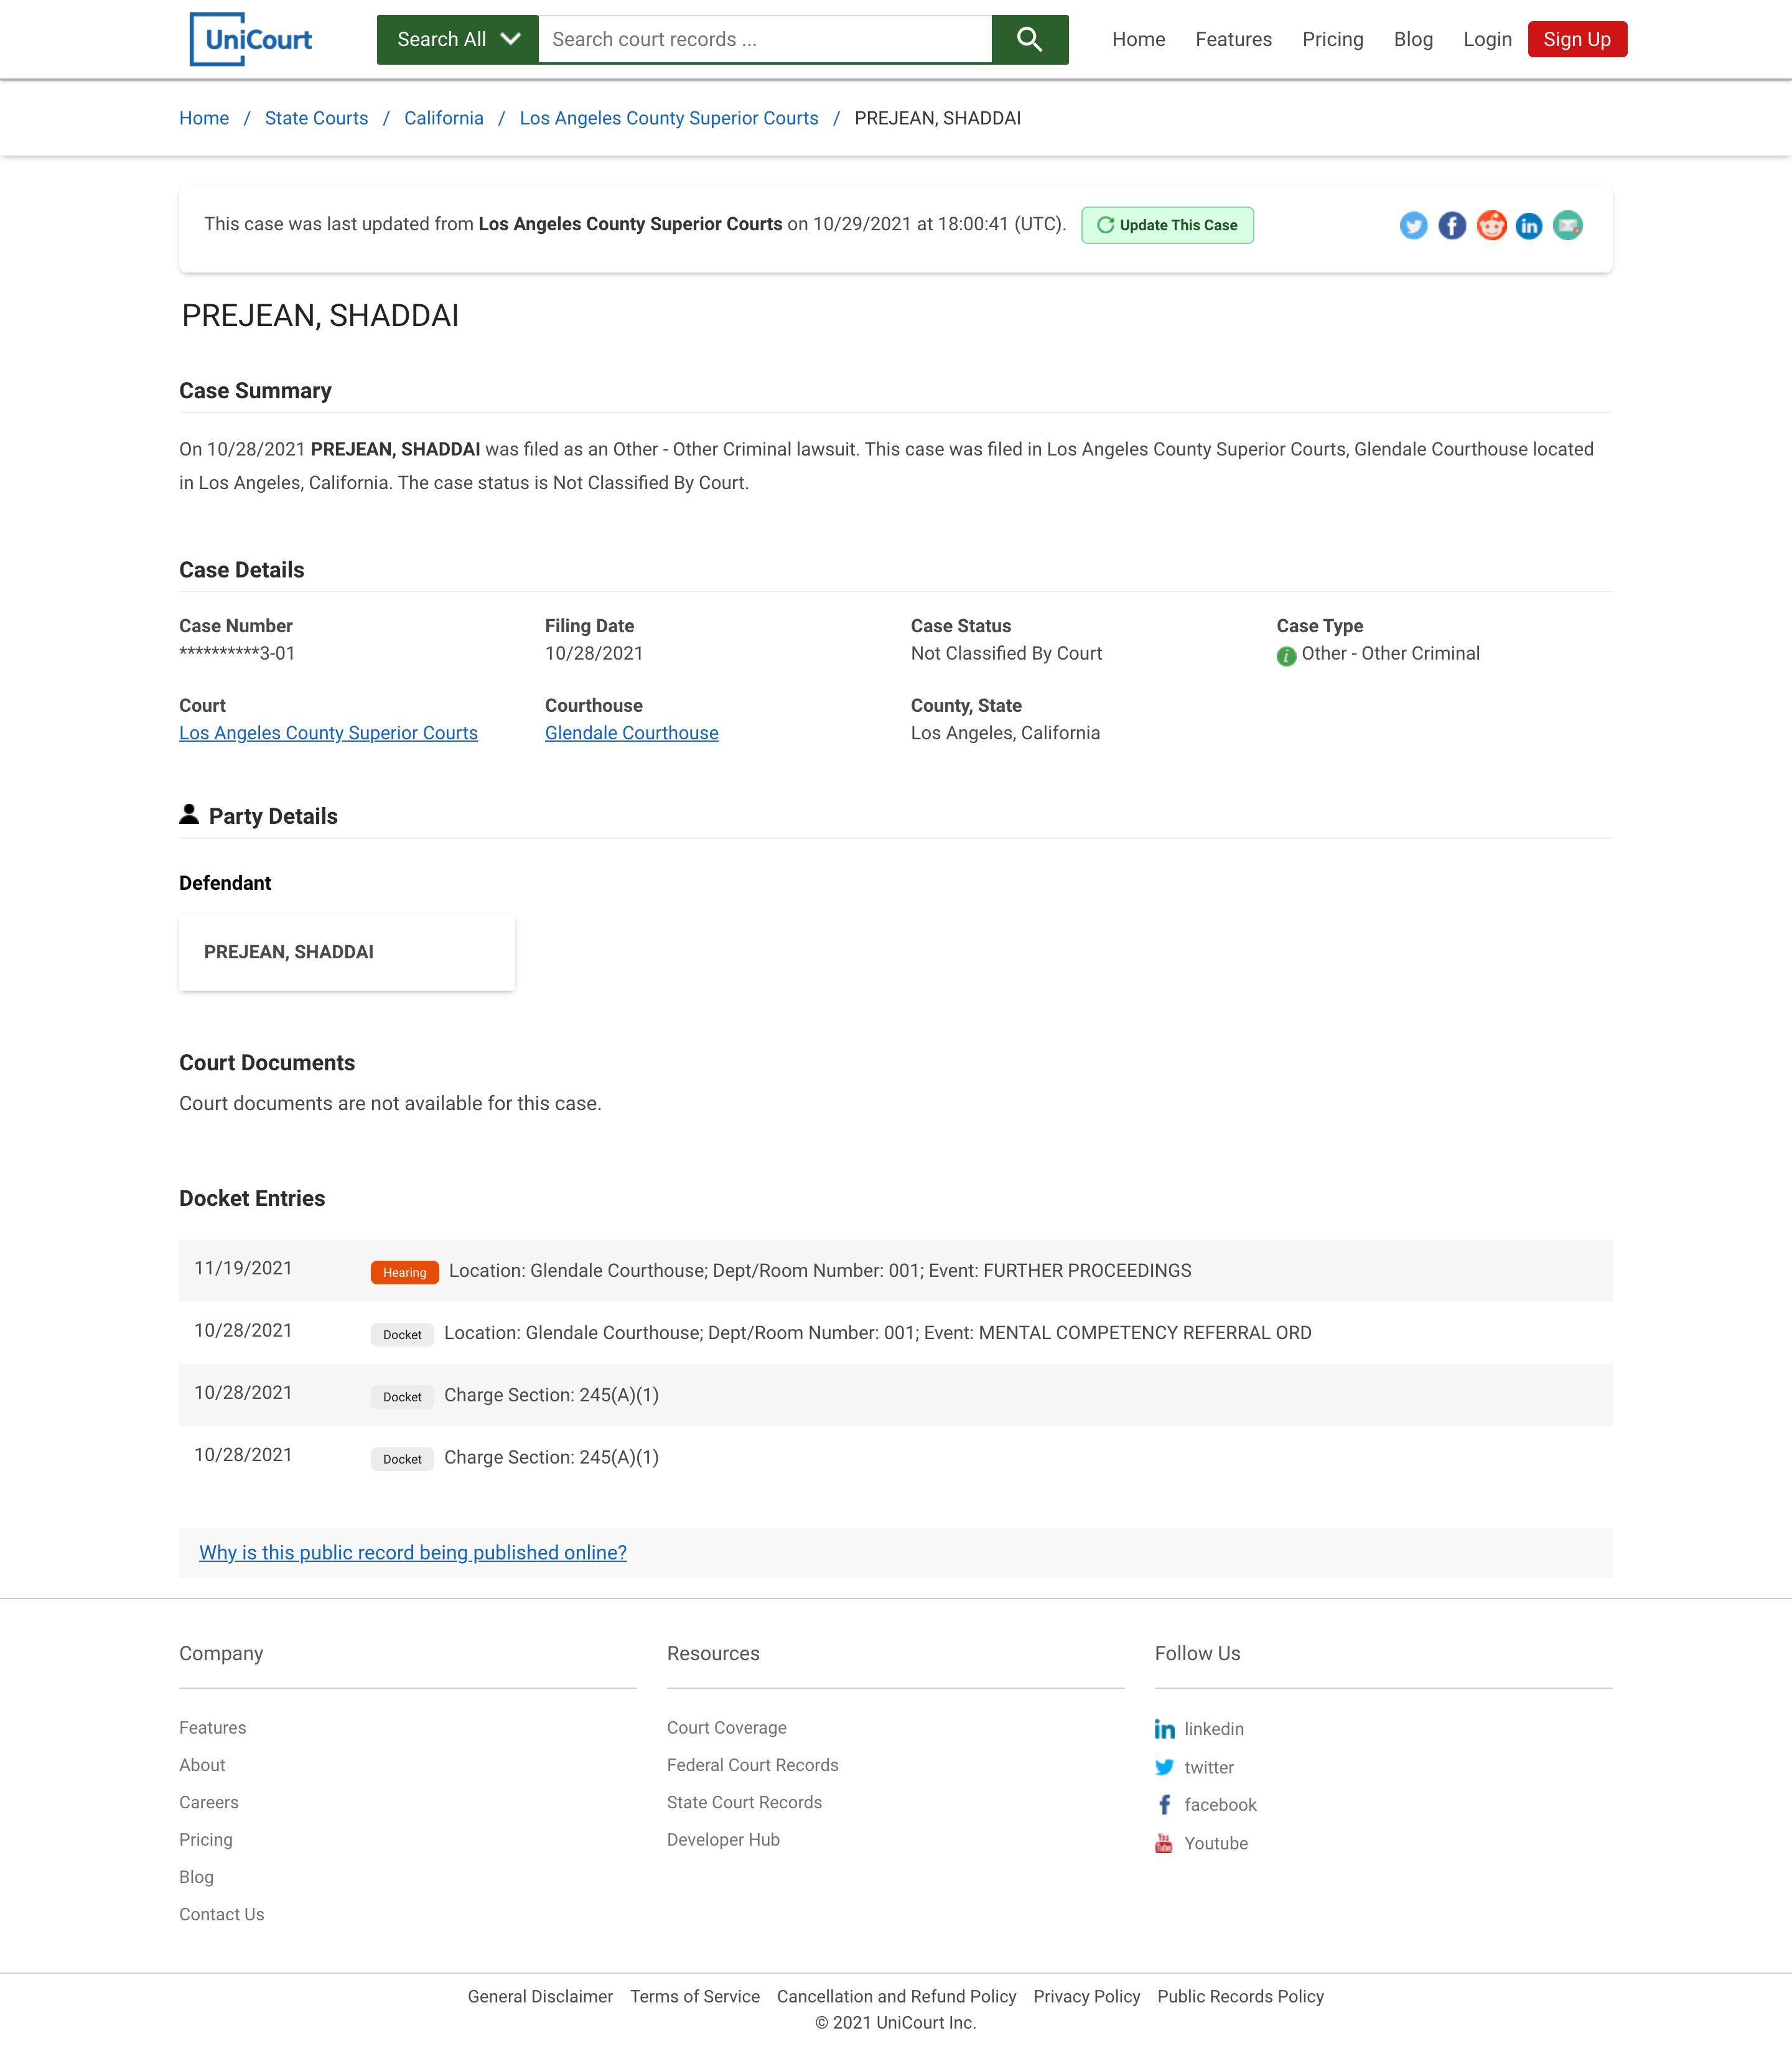Viewport: 1792px width, 2046px height.
Task: Share case on Reddit icon
Action: (x=1491, y=225)
